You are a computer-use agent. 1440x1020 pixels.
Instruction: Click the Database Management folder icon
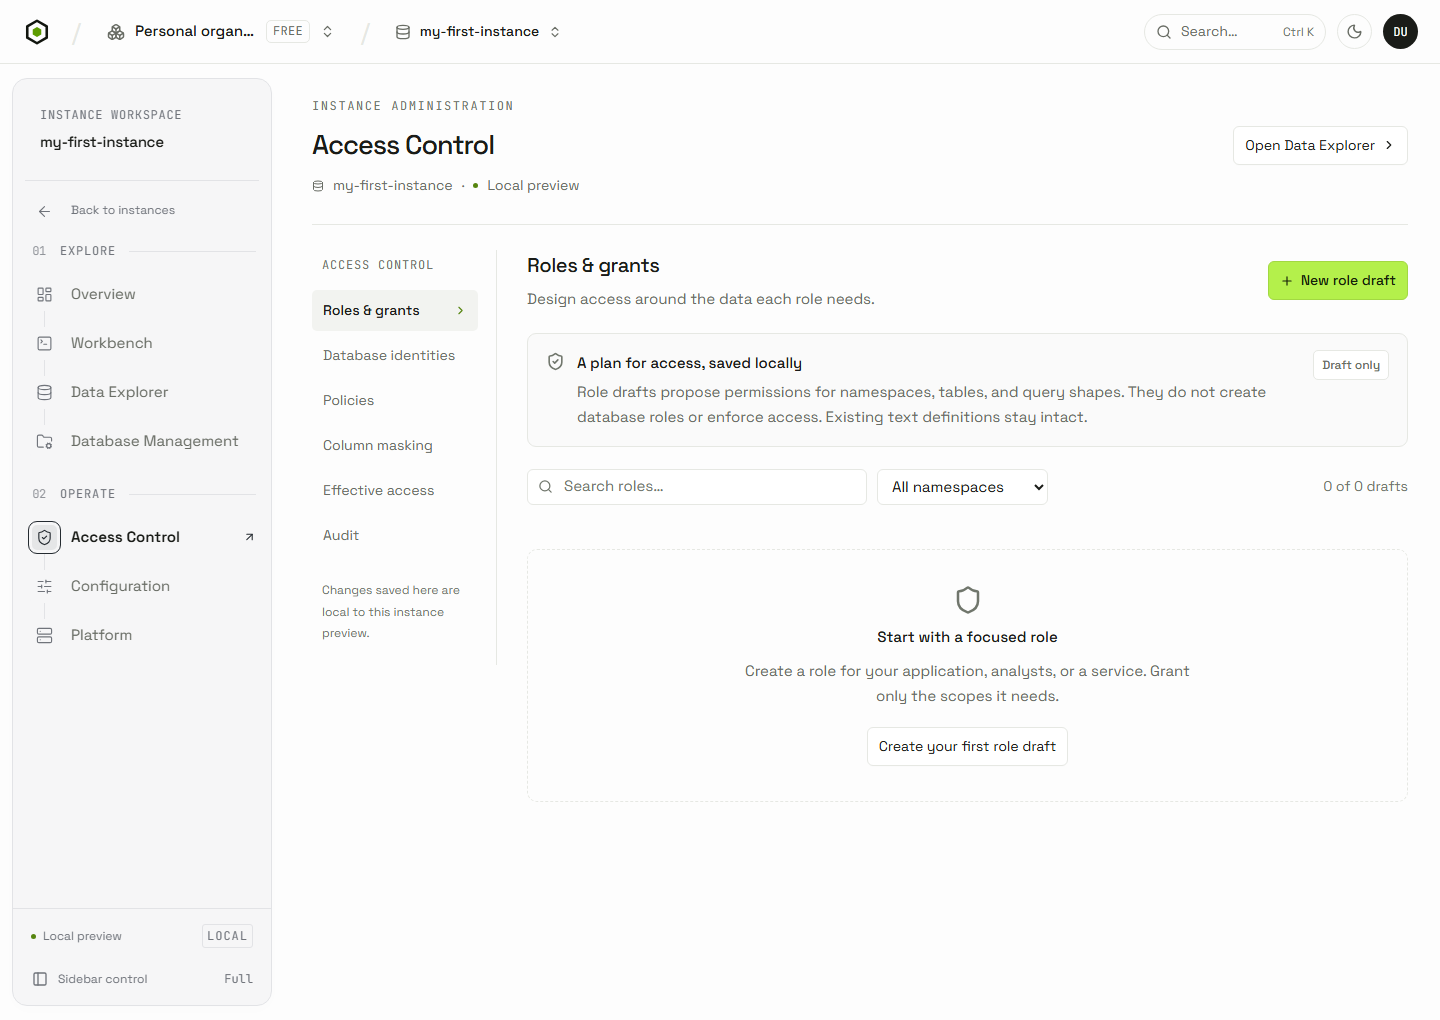[x=45, y=441]
